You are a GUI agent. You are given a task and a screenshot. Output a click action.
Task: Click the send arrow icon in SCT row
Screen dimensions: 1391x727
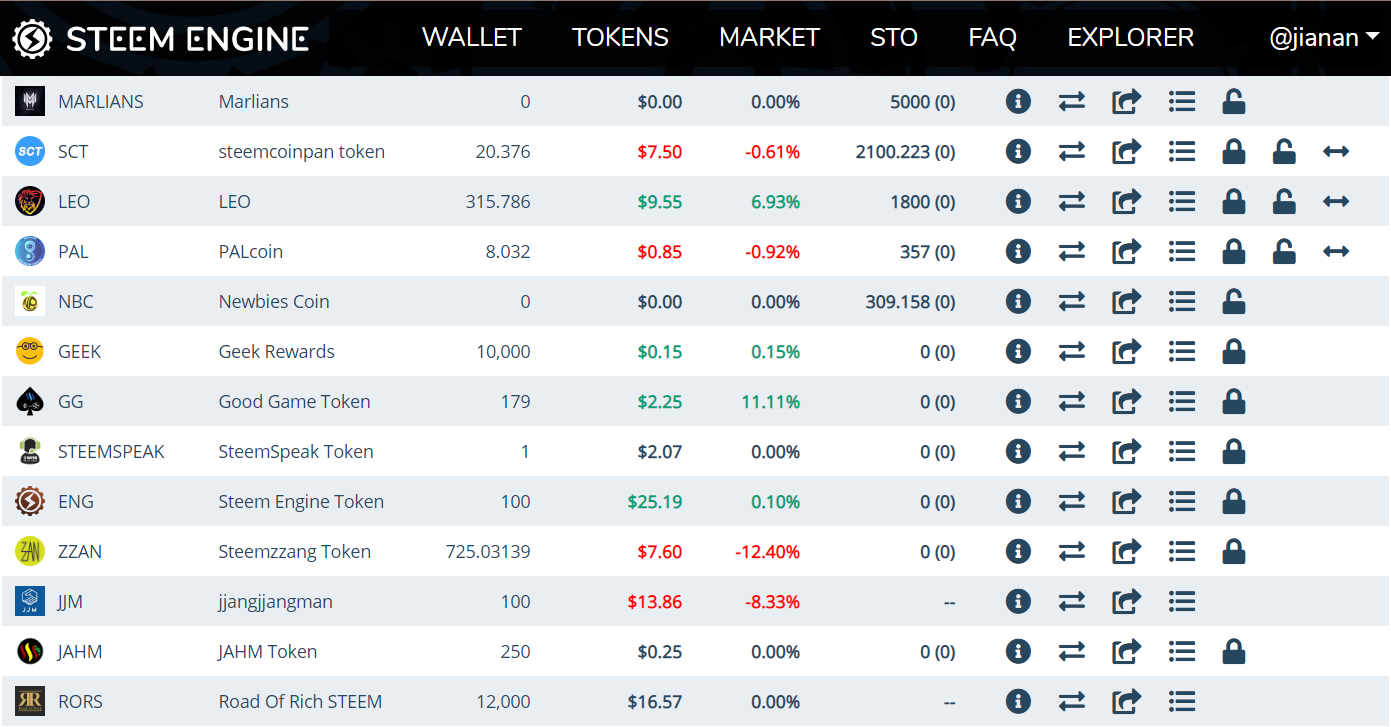pyautogui.click(x=1126, y=152)
